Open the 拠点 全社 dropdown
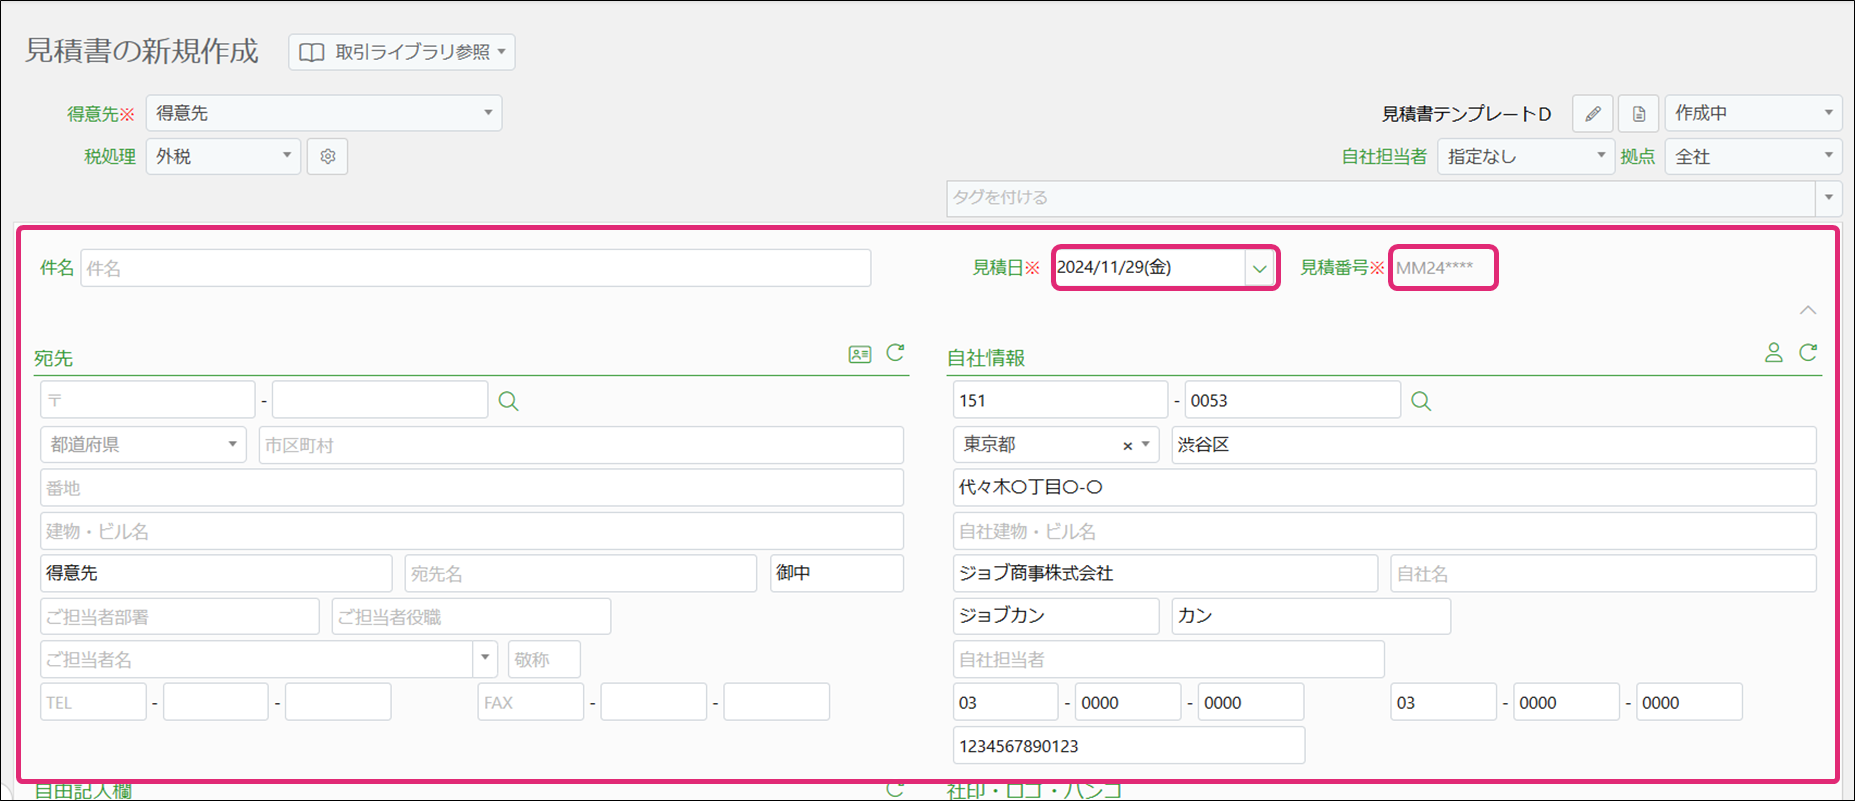 1752,156
